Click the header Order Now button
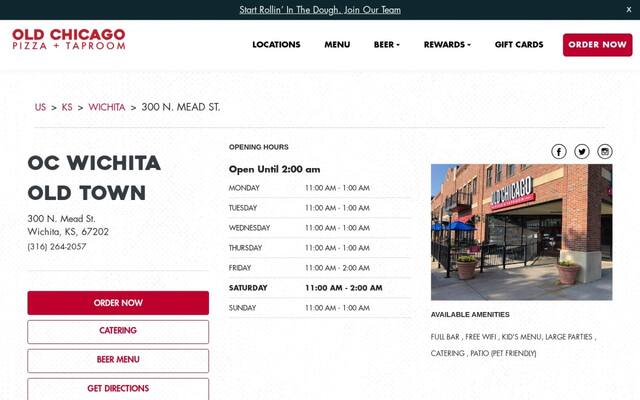The width and height of the screenshot is (640, 400). [x=598, y=45]
